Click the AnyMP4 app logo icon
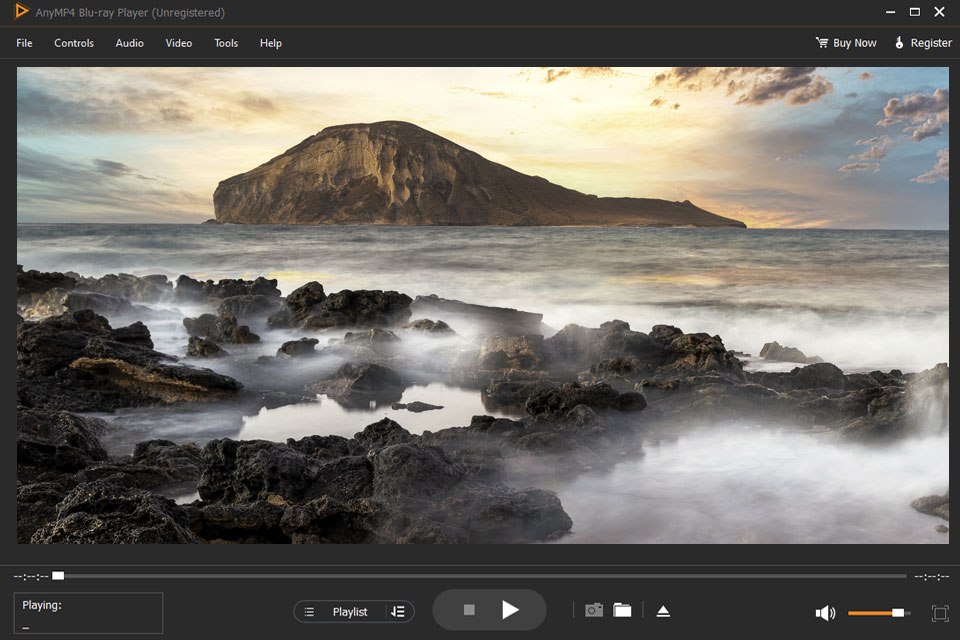 21,11
